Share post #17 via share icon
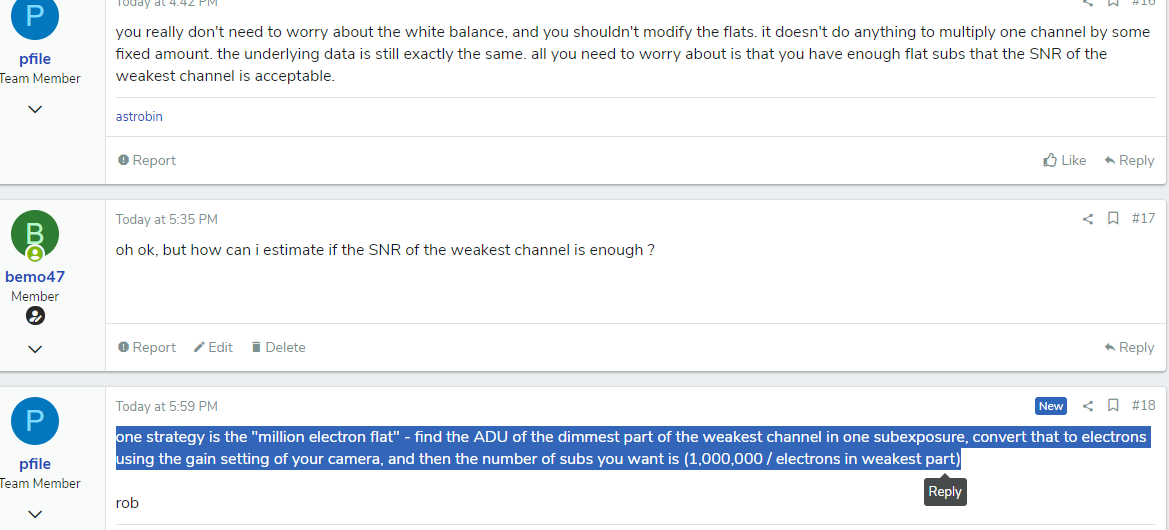The image size is (1169, 530). pyautogui.click(x=1088, y=218)
